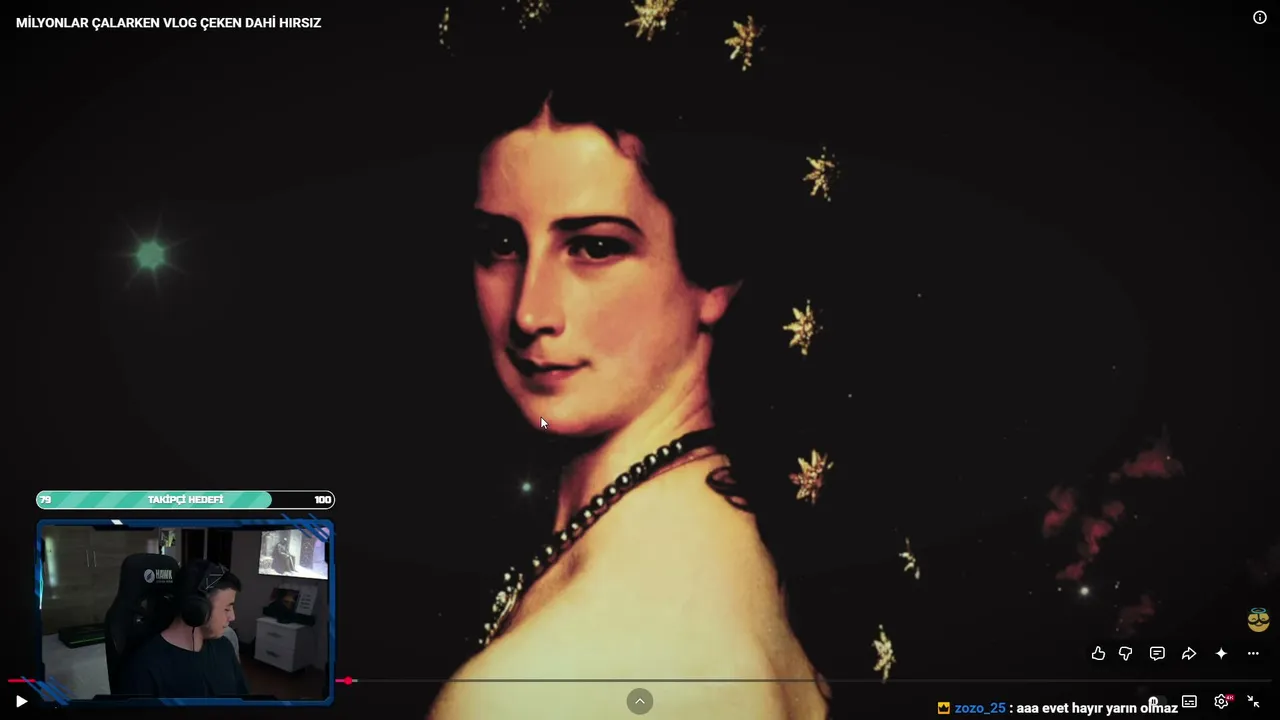
Task: Play the video
Action: point(21,701)
